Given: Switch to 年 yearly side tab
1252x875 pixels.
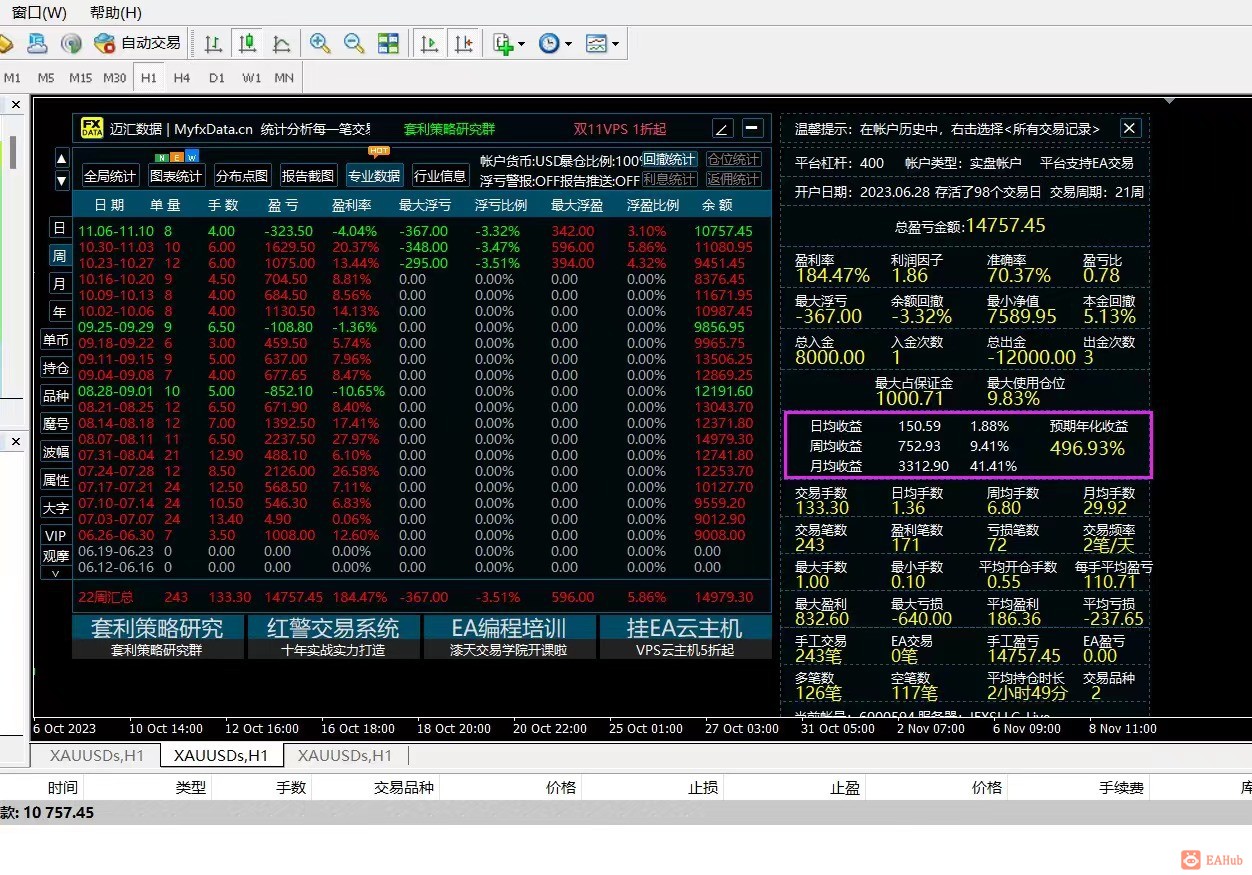Looking at the screenshot, I should pyautogui.click(x=59, y=312).
